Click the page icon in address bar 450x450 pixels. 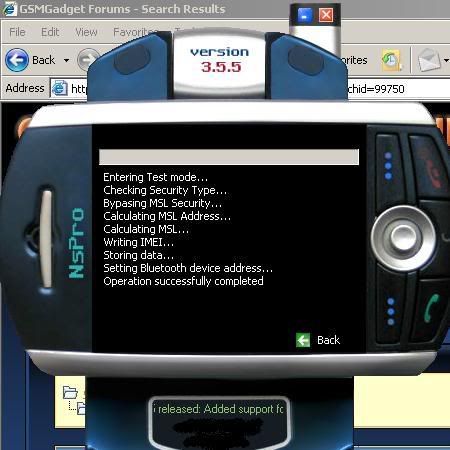click(60, 89)
